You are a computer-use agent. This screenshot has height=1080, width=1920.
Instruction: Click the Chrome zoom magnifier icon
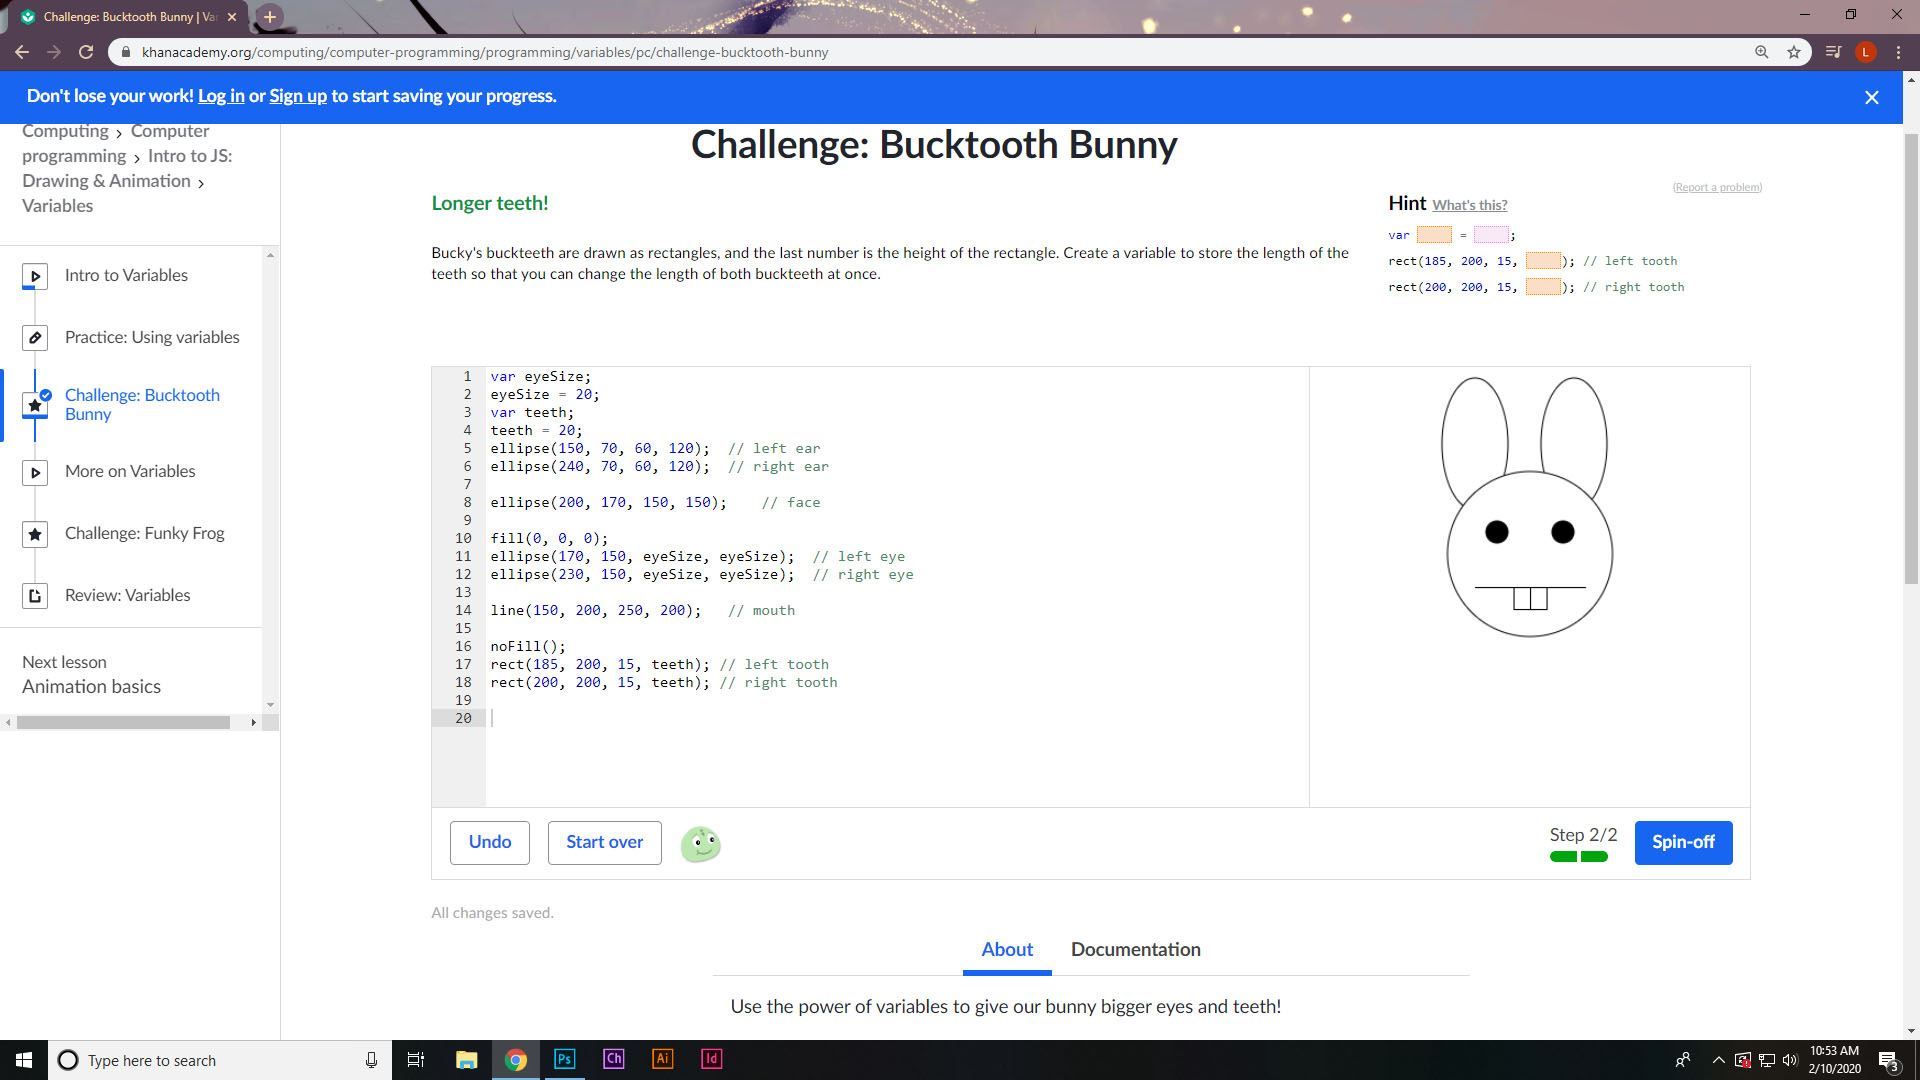[x=1761, y=52]
